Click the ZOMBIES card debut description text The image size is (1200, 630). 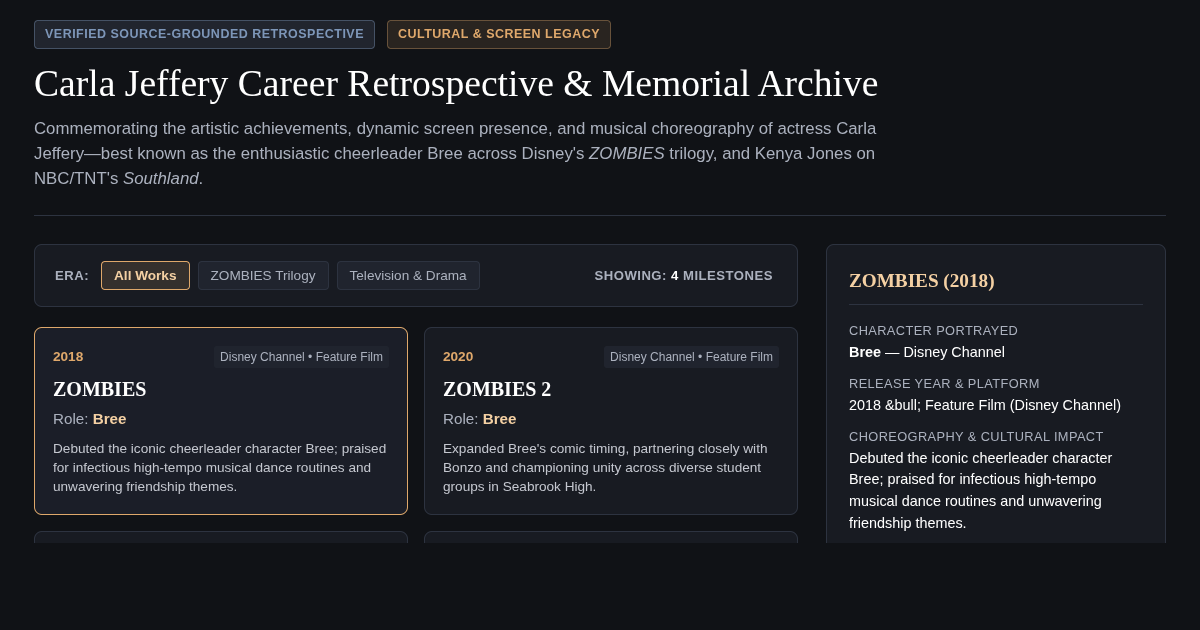[221, 468]
